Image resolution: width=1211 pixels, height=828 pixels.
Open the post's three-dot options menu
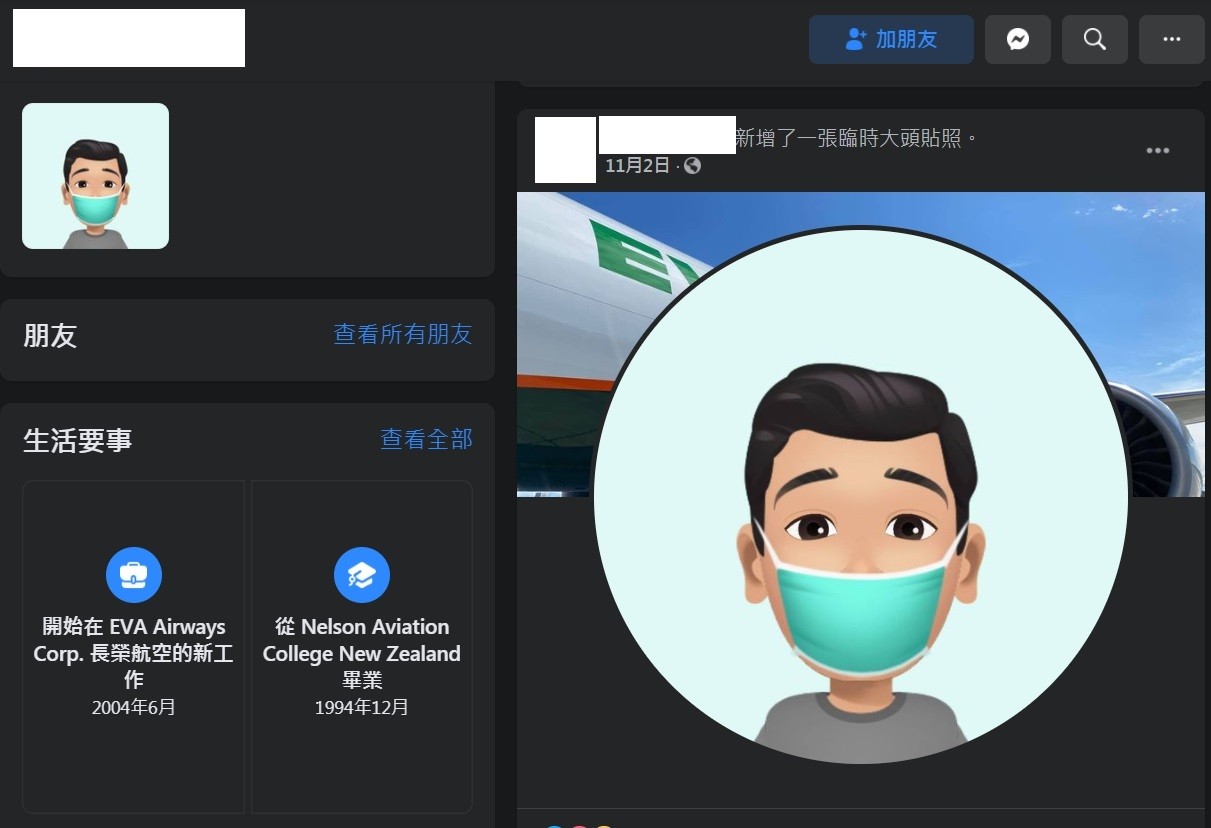[1157, 151]
